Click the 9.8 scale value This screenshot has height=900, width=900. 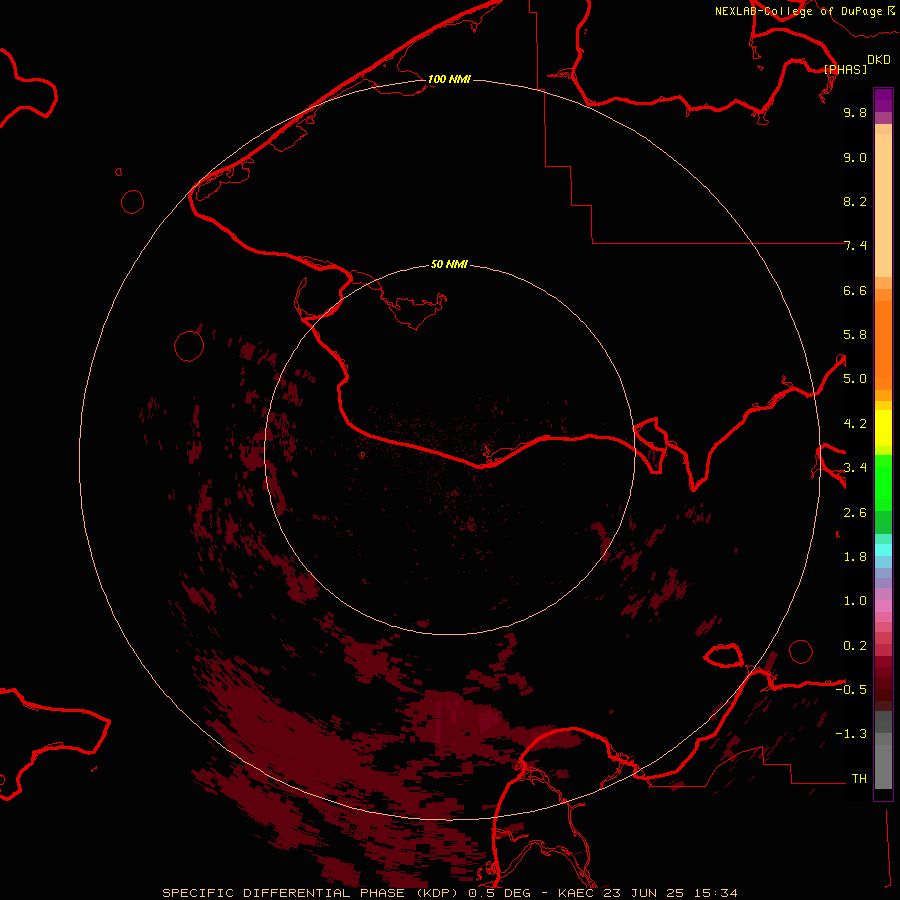855,112
